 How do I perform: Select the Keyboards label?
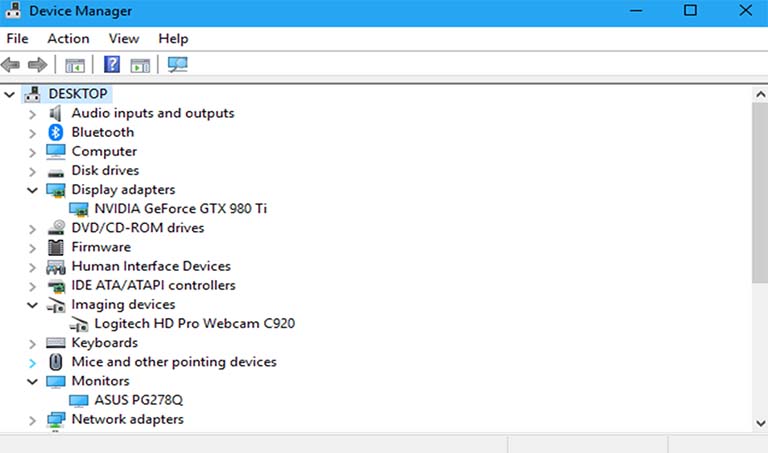pyautogui.click(x=104, y=343)
